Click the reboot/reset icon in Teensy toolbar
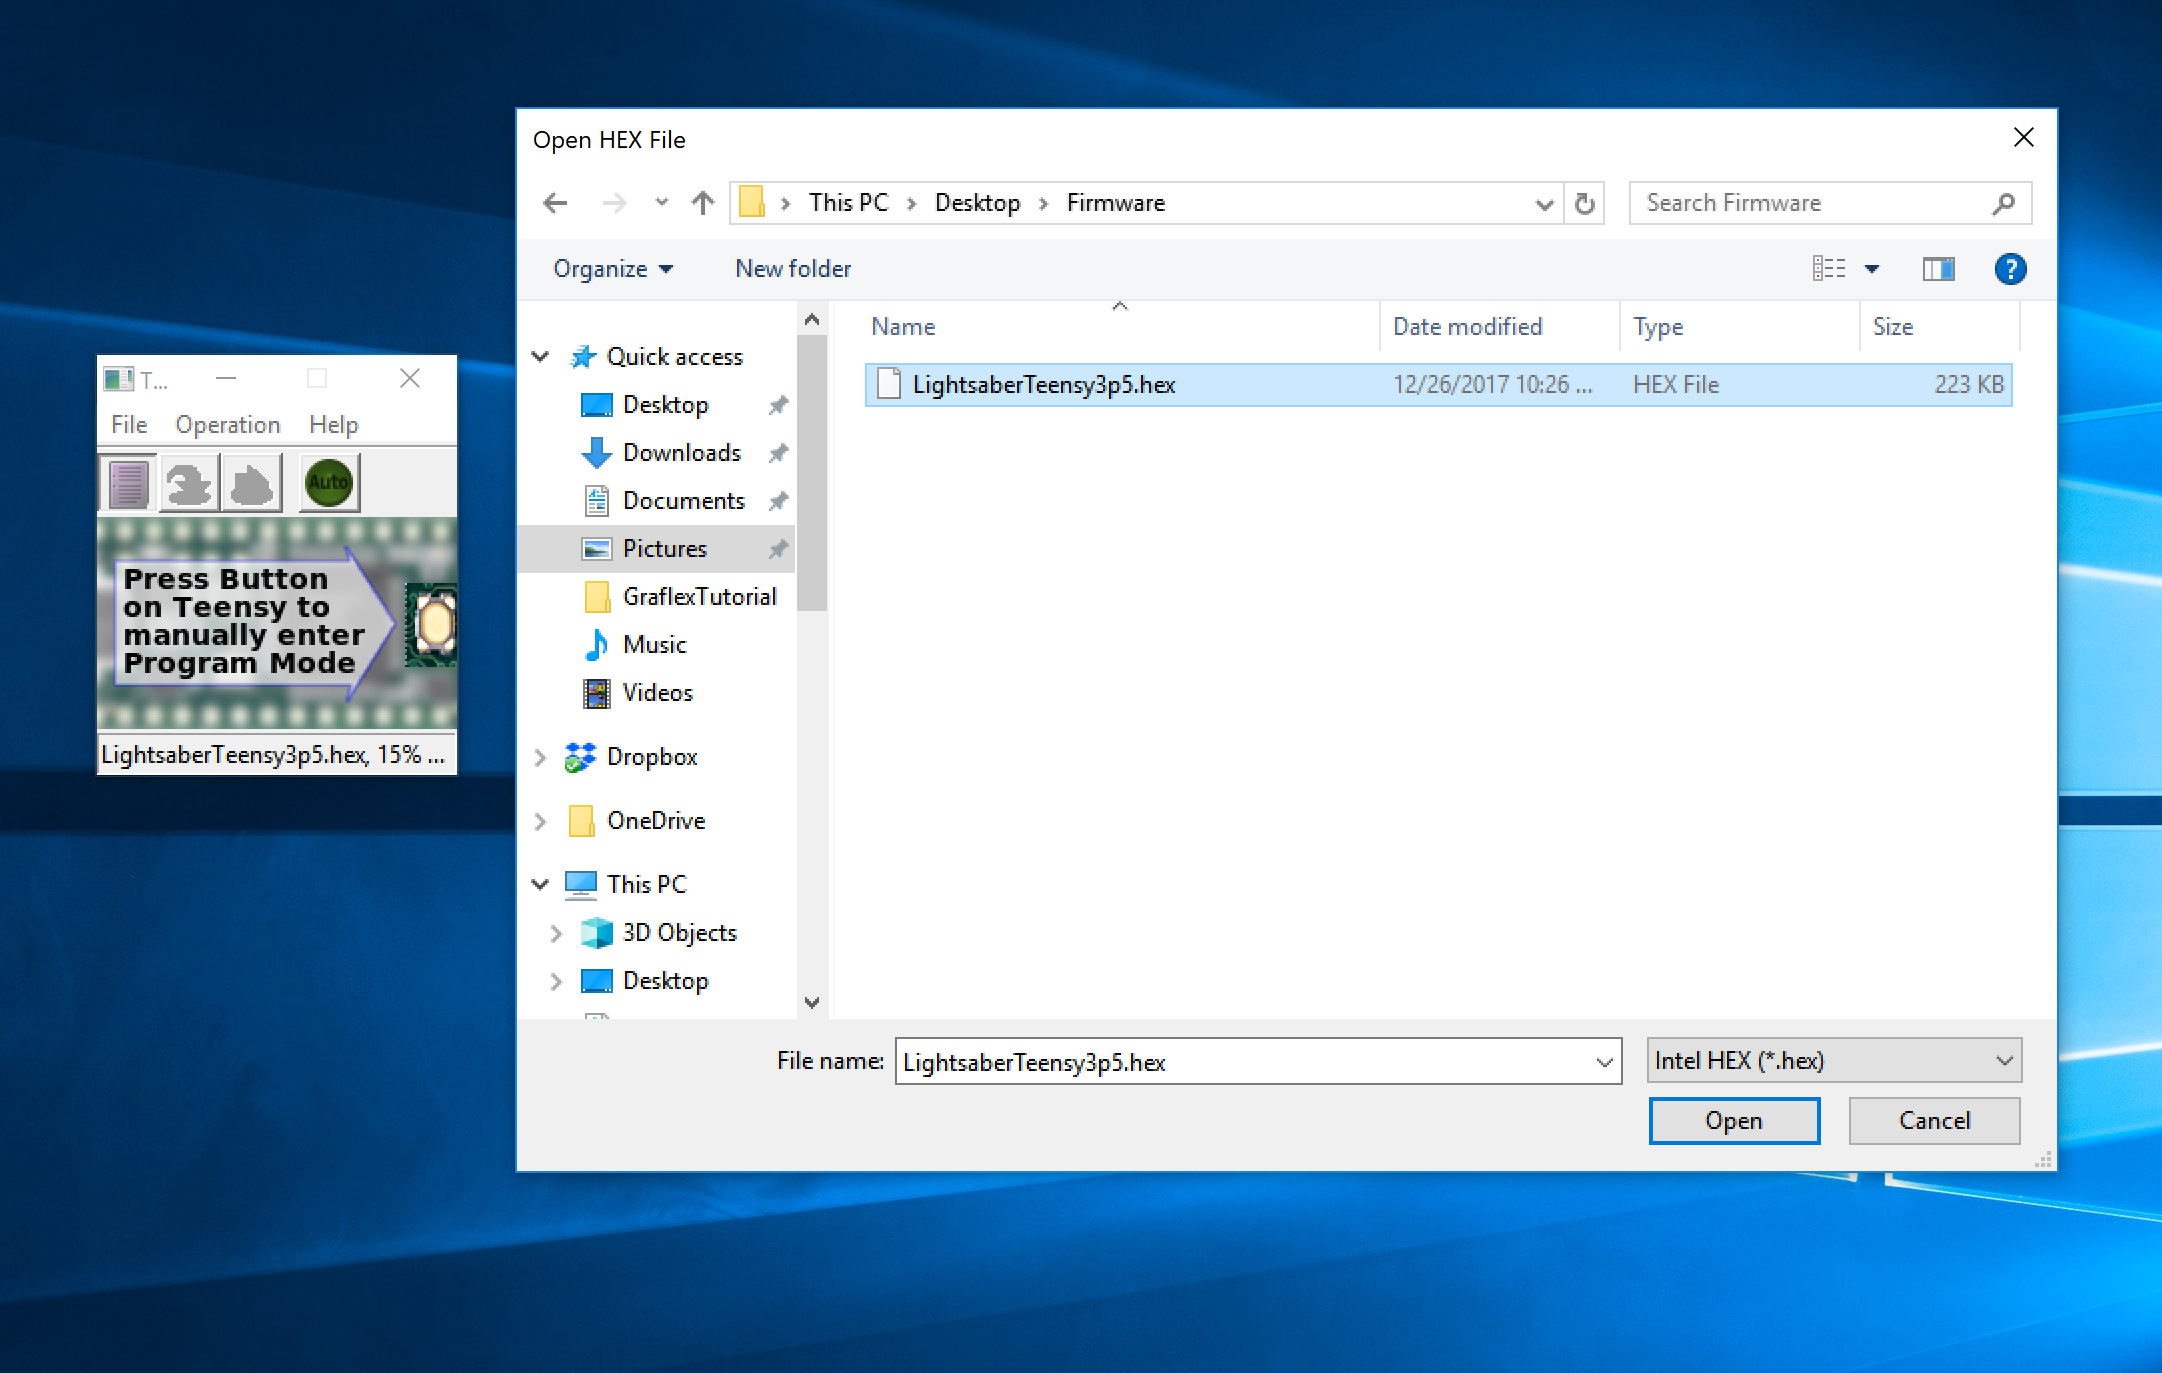The image size is (2162, 1373). (251, 484)
